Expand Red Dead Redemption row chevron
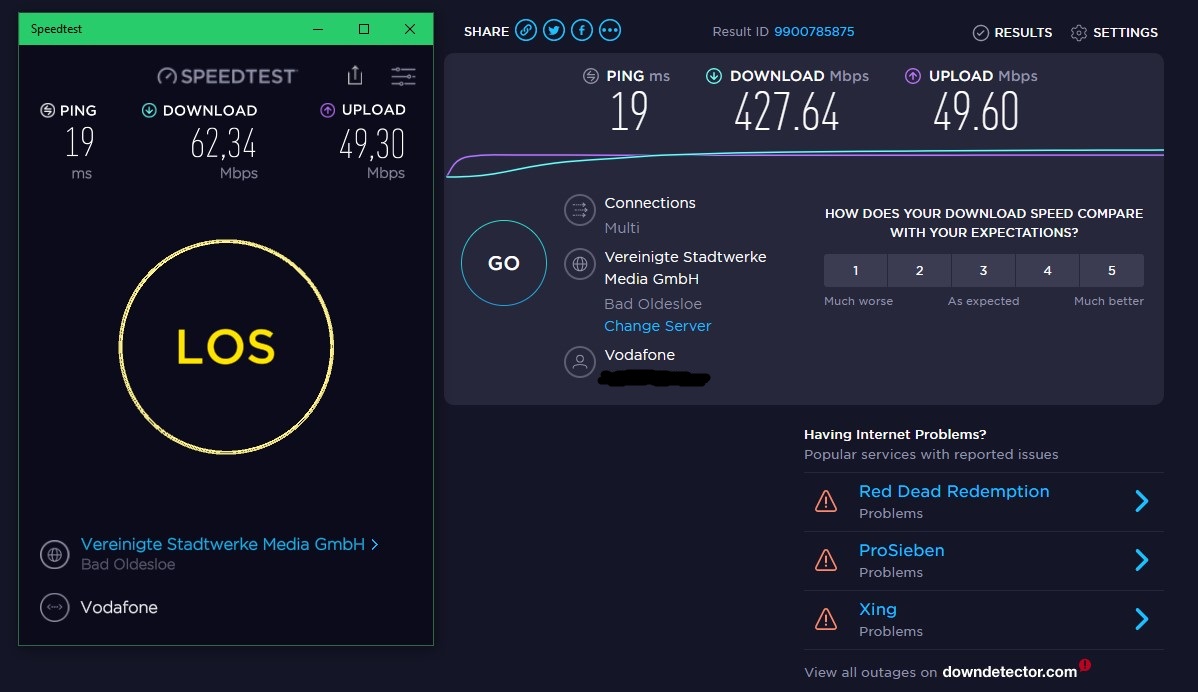The image size is (1198, 692). [x=1141, y=501]
